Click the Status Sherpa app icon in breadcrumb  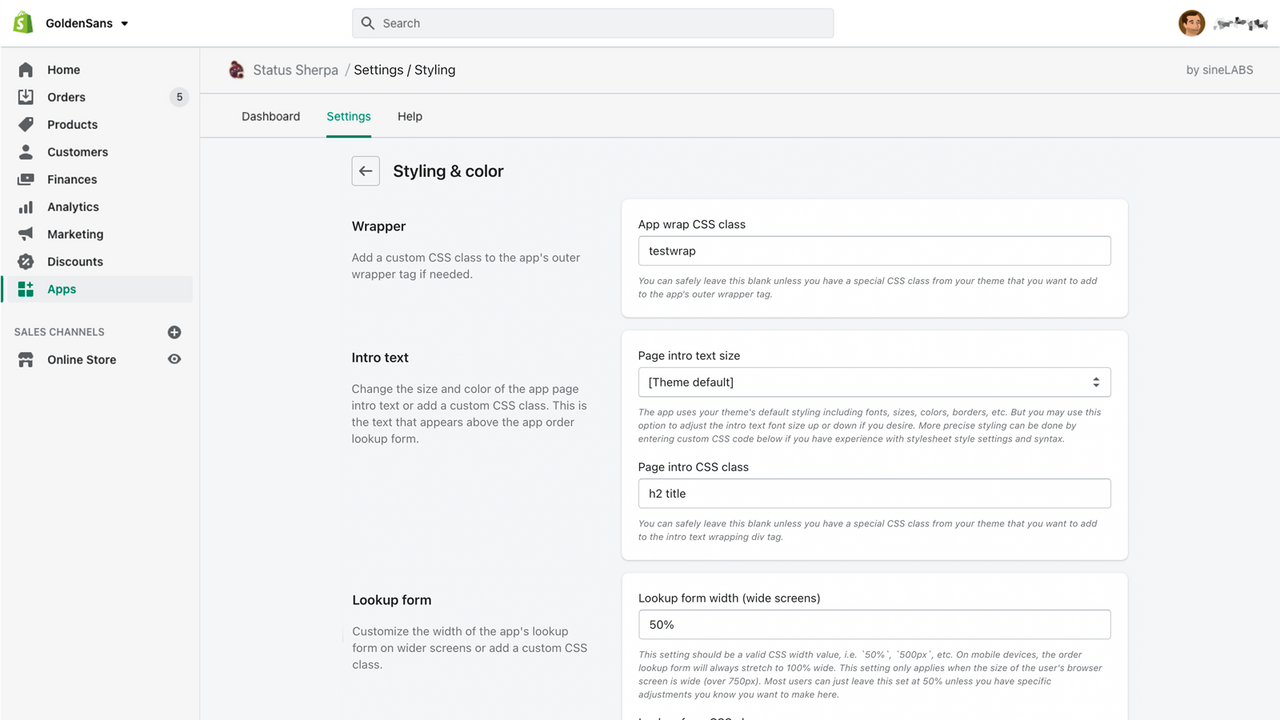click(x=237, y=70)
